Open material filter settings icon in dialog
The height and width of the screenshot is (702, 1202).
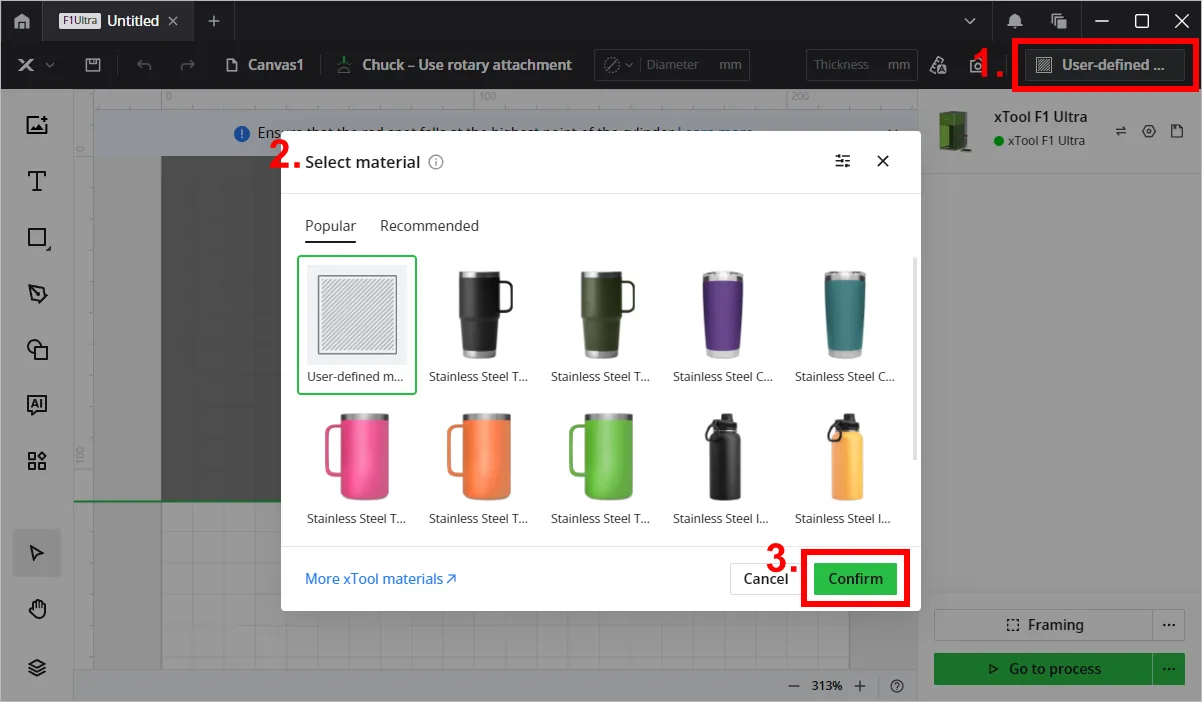point(843,161)
